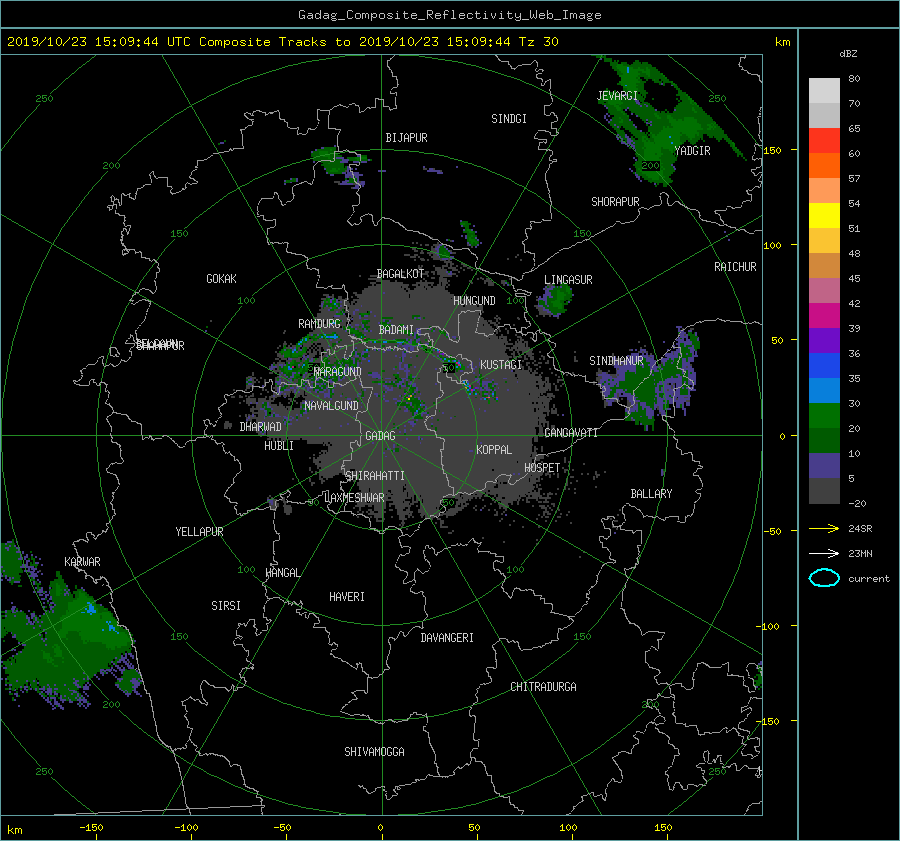The image size is (900, 841).
Task: Click the KARWAR city label
Action: click(x=82, y=562)
